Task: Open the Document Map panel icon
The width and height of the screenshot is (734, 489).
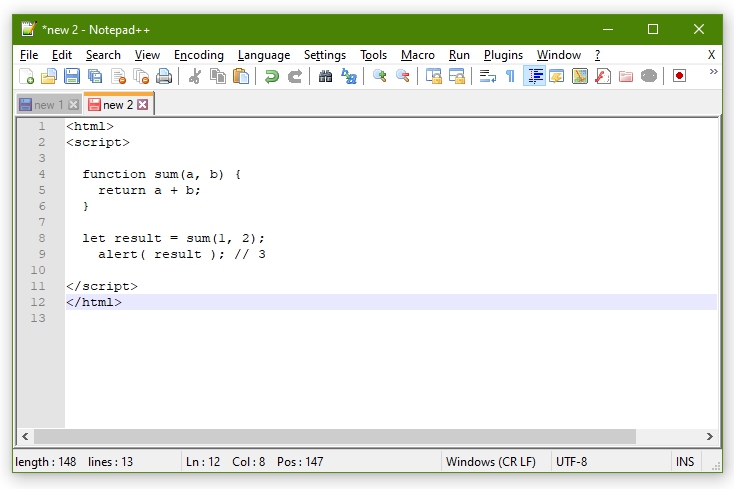Action: (x=580, y=76)
